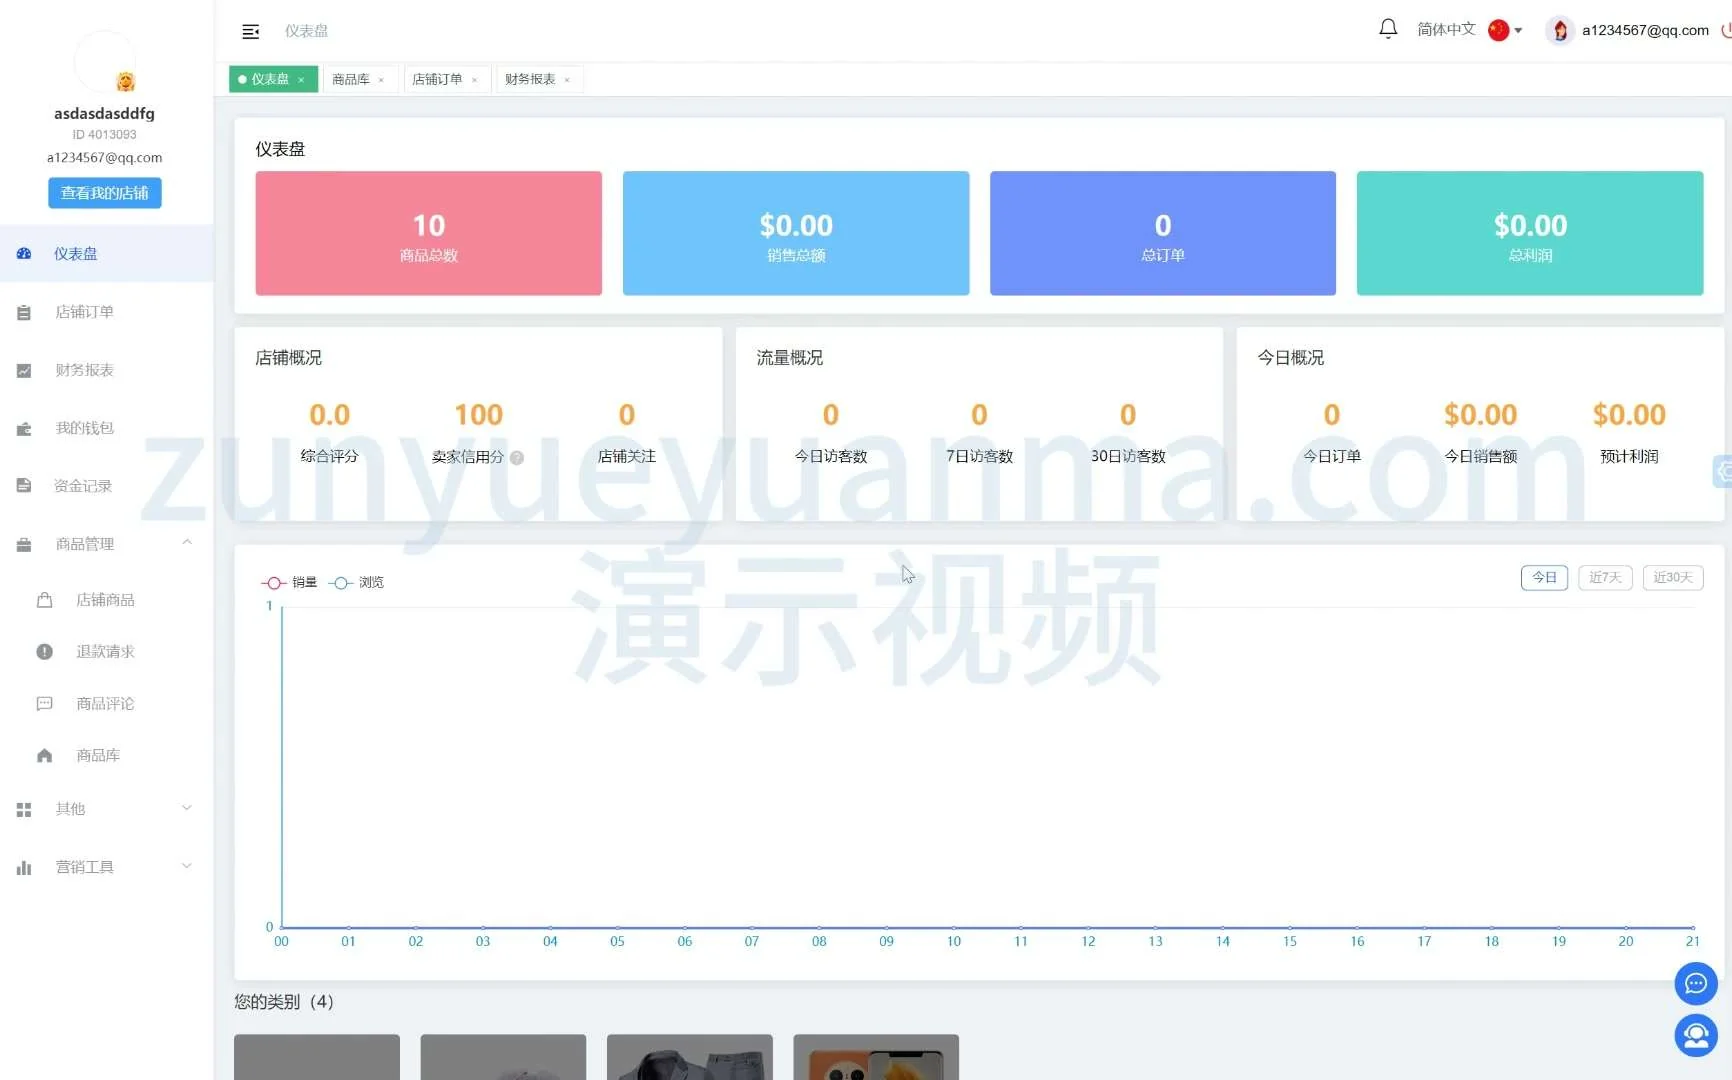Switch to the 店铺订单 tab
This screenshot has height=1080, width=1732.
click(x=437, y=80)
